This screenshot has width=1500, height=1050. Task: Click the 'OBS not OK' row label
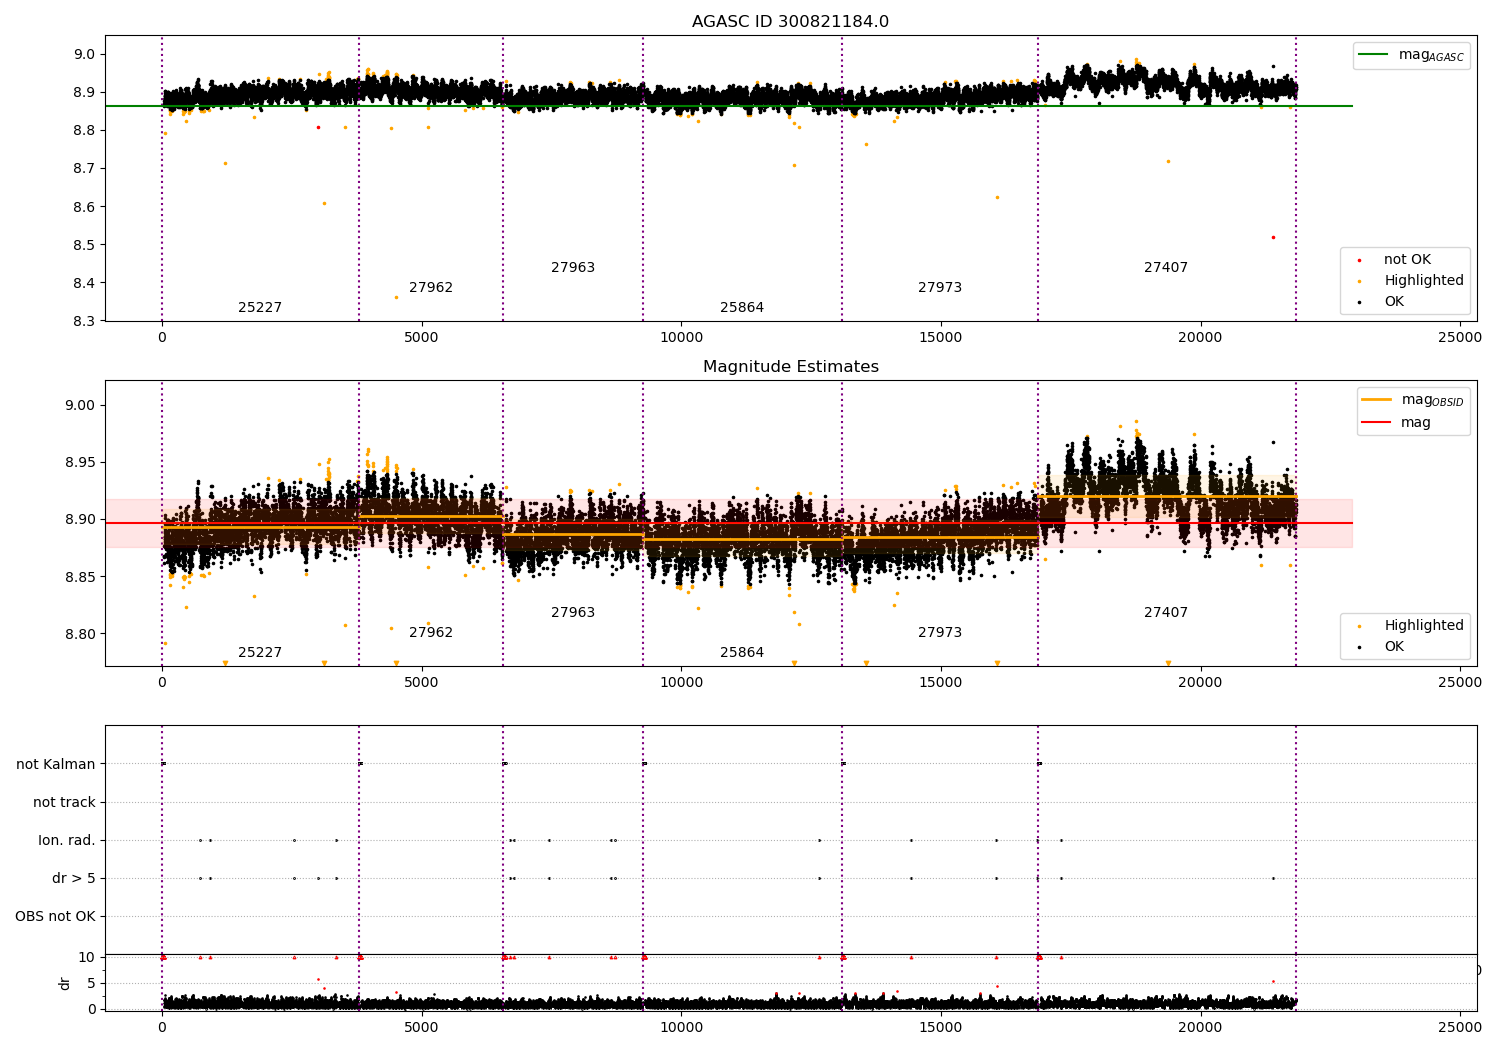tap(55, 917)
